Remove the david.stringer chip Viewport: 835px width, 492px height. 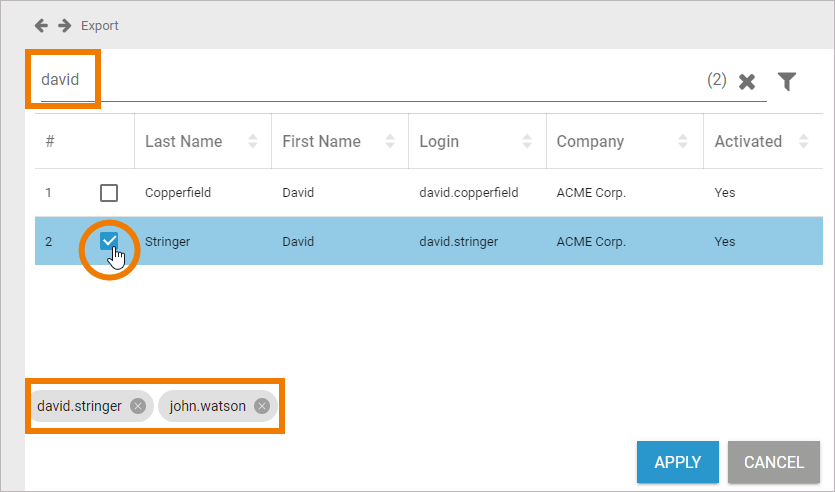138,406
